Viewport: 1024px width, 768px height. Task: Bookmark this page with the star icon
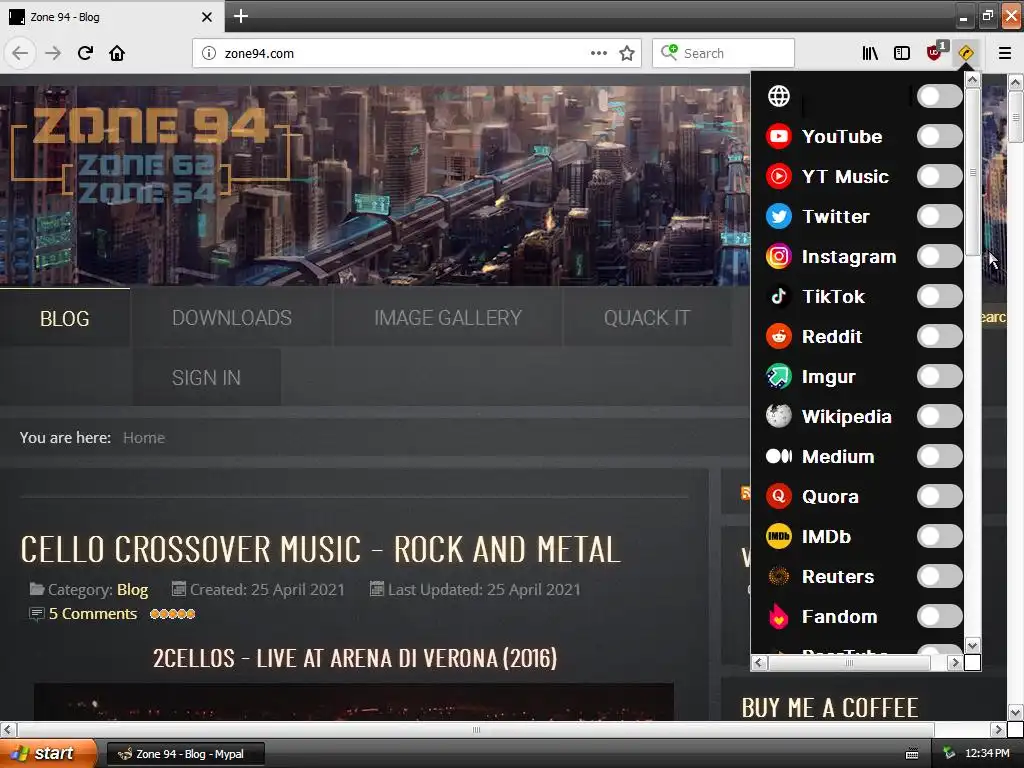pyautogui.click(x=627, y=53)
